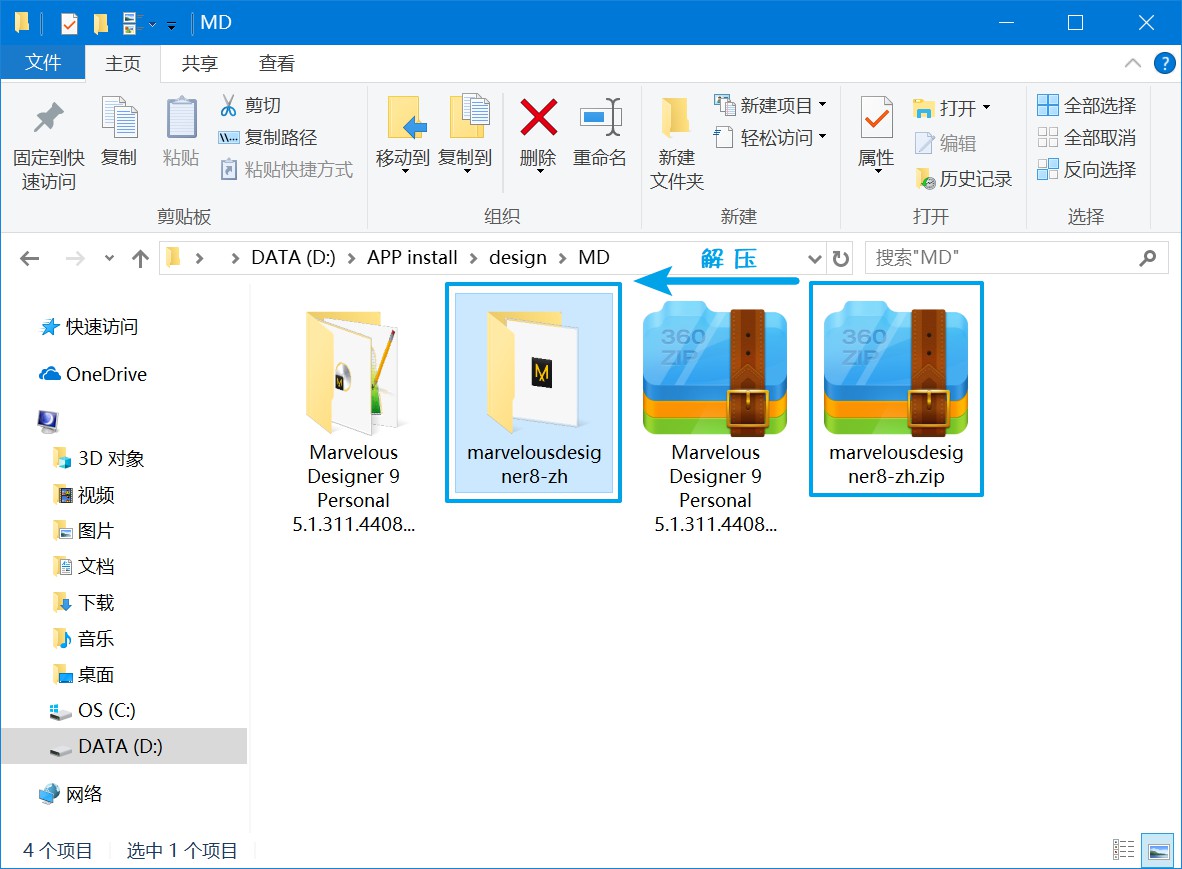
Task: Click APP install in the breadcrumb path
Action: click(412, 258)
